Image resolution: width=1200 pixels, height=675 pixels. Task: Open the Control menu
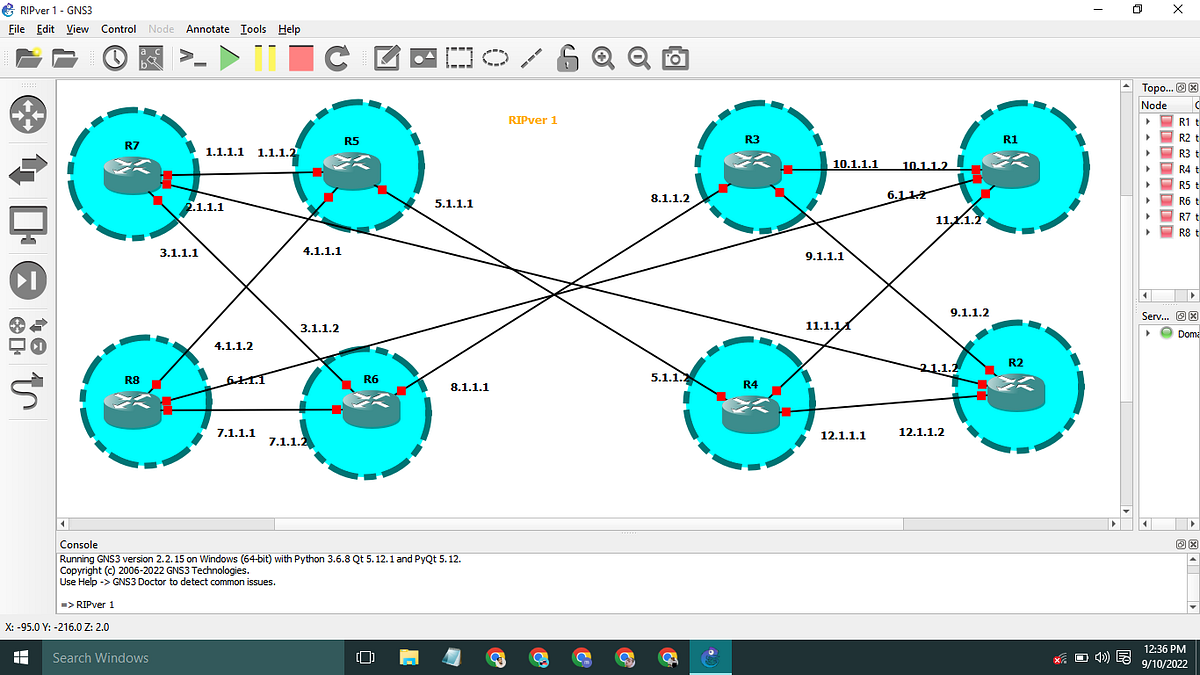[x=118, y=29]
